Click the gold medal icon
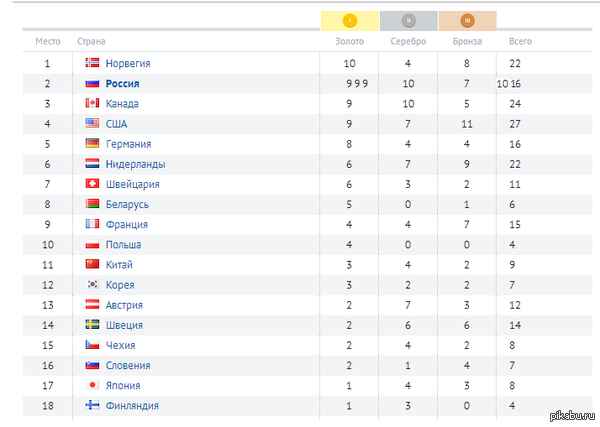 (350, 20)
